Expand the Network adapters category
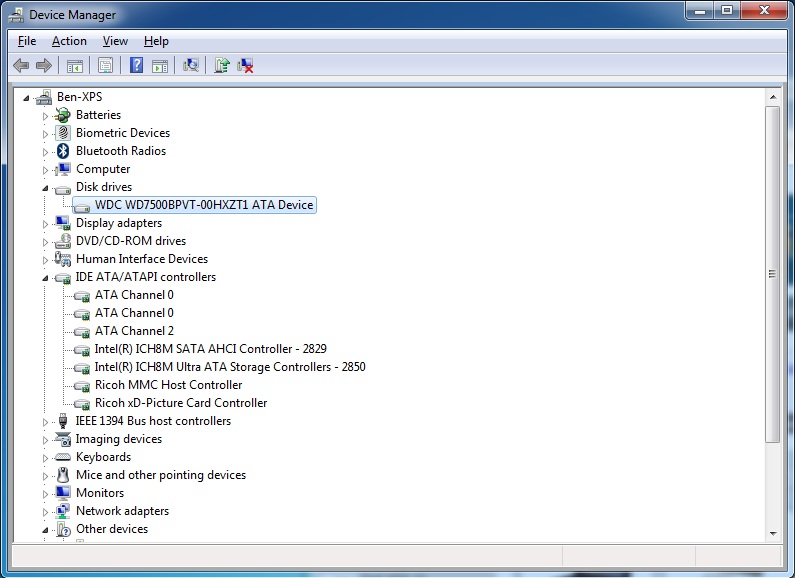 click(x=45, y=512)
